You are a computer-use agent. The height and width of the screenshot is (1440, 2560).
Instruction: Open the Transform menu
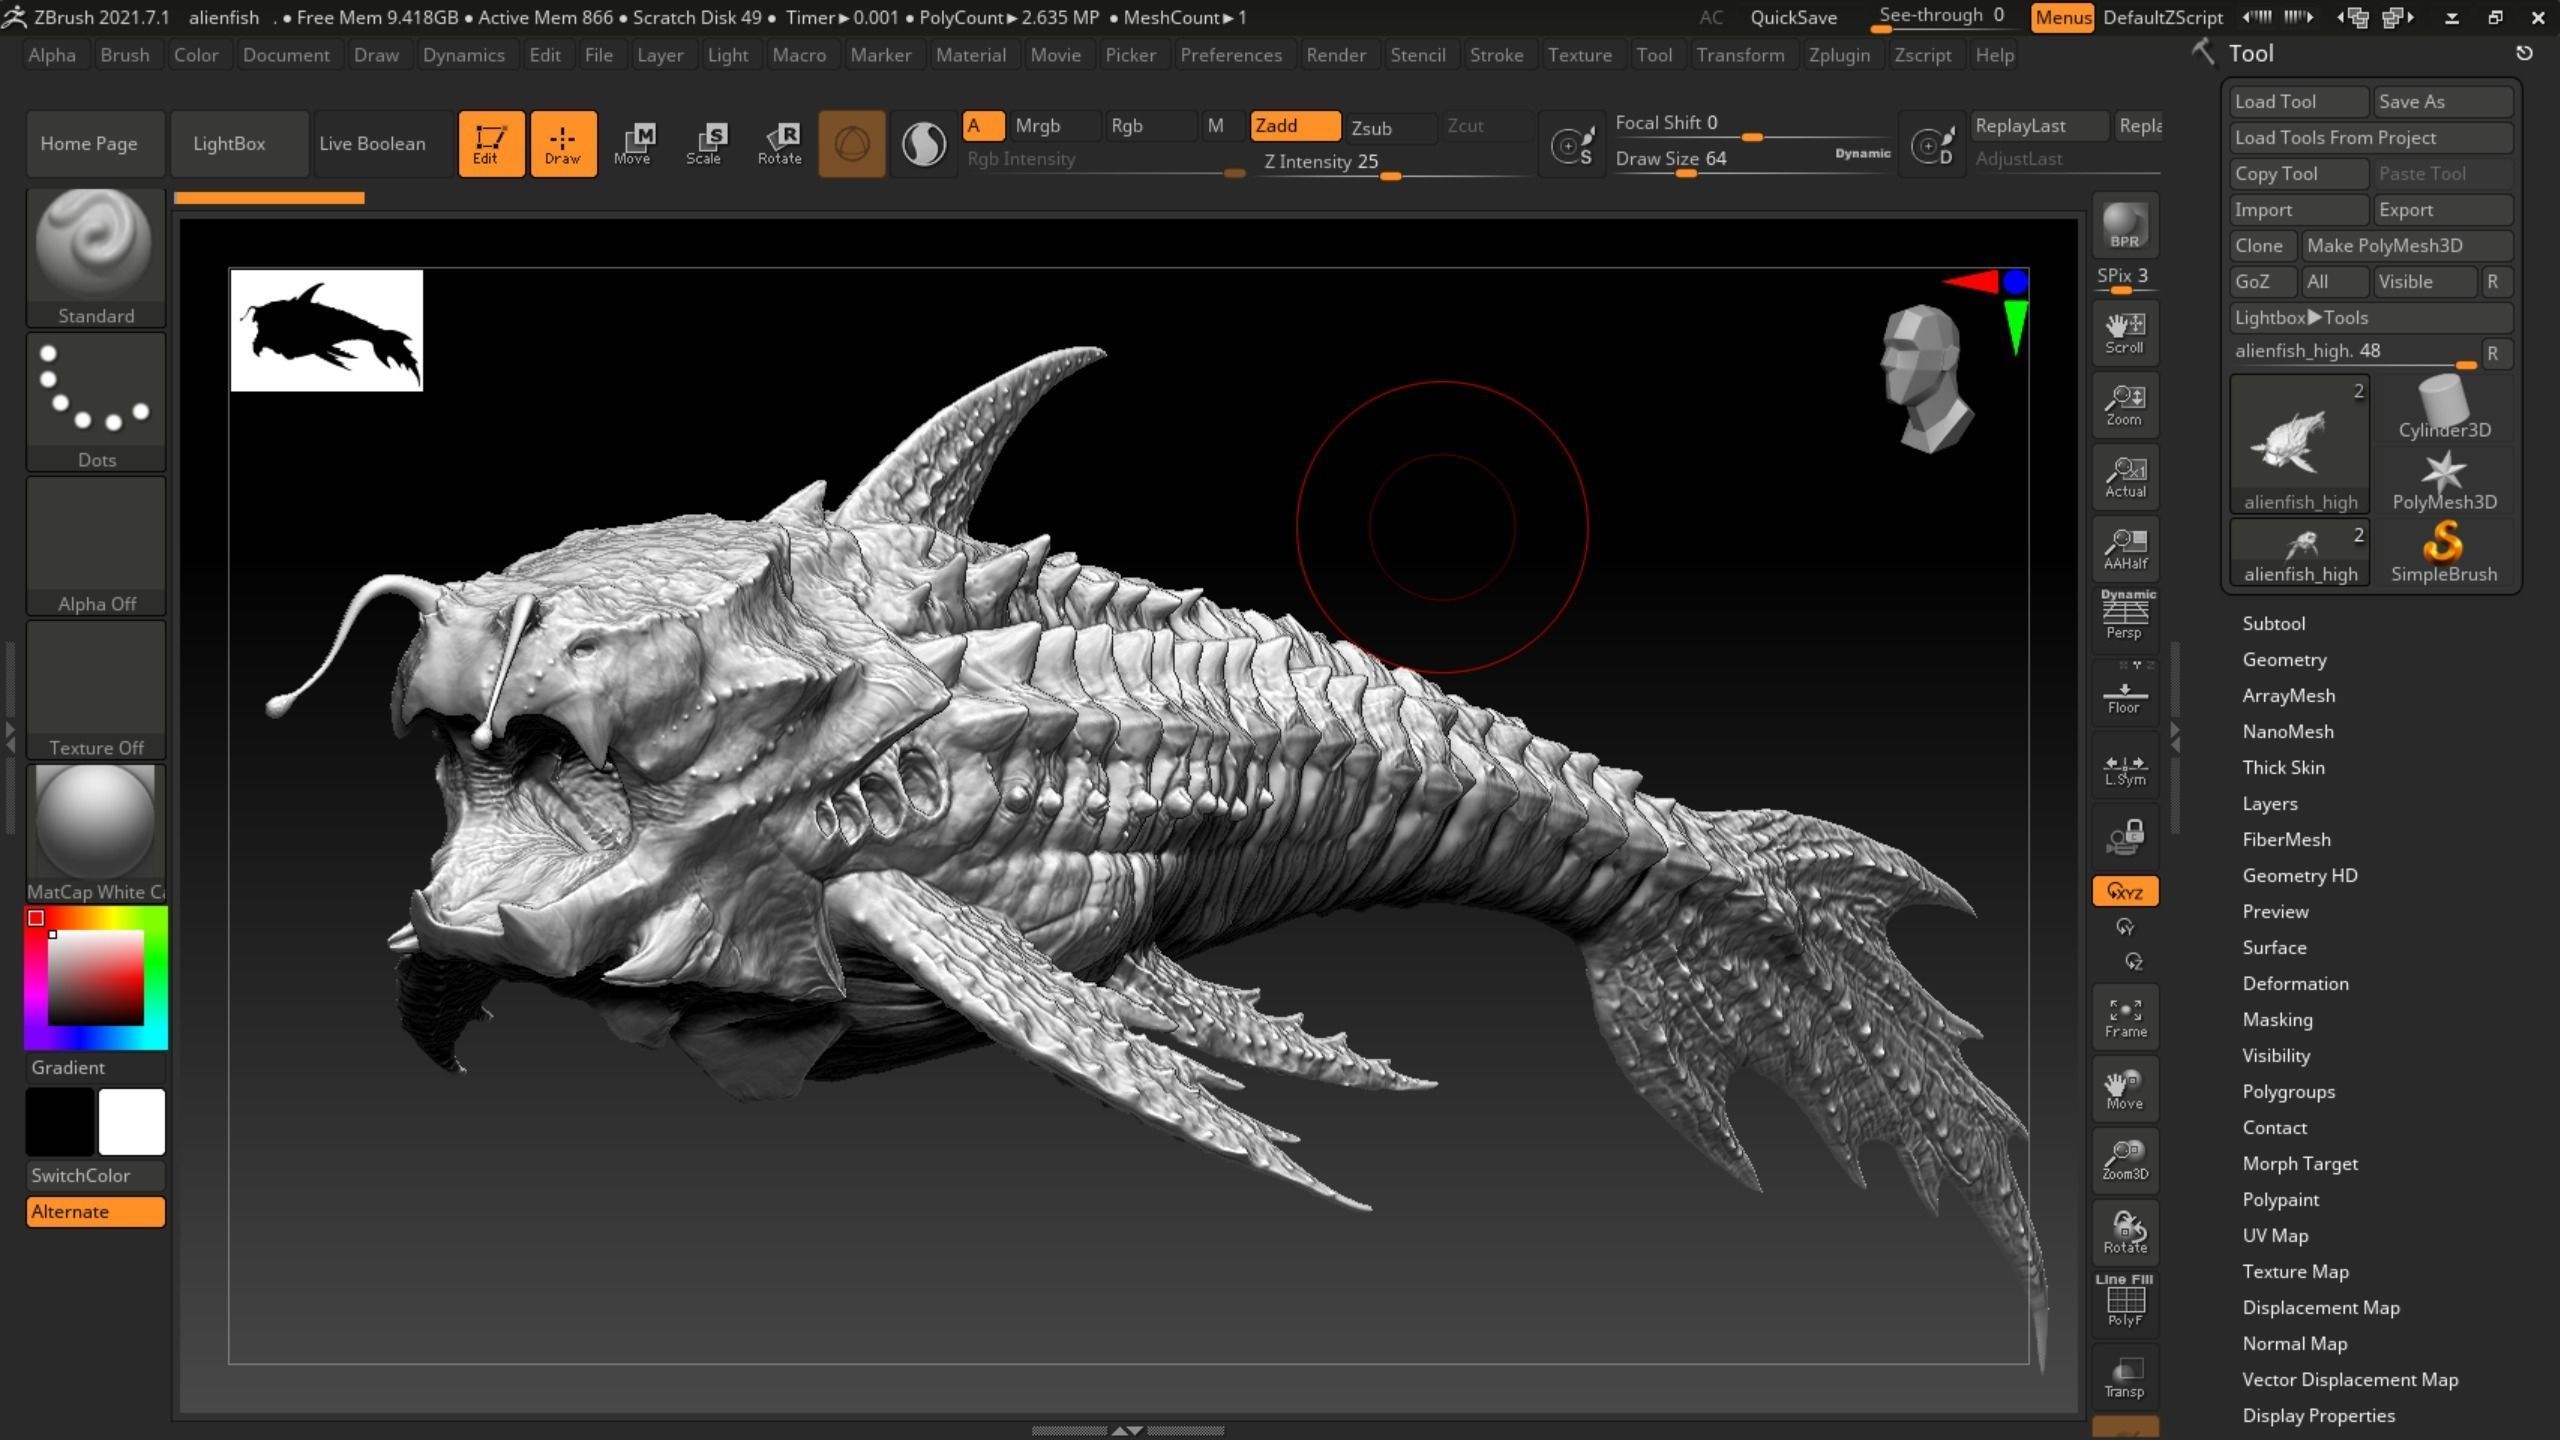coord(1740,55)
